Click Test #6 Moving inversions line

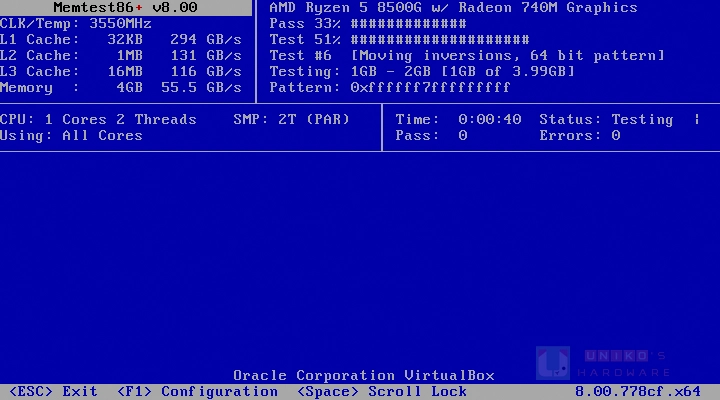click(x=467, y=56)
